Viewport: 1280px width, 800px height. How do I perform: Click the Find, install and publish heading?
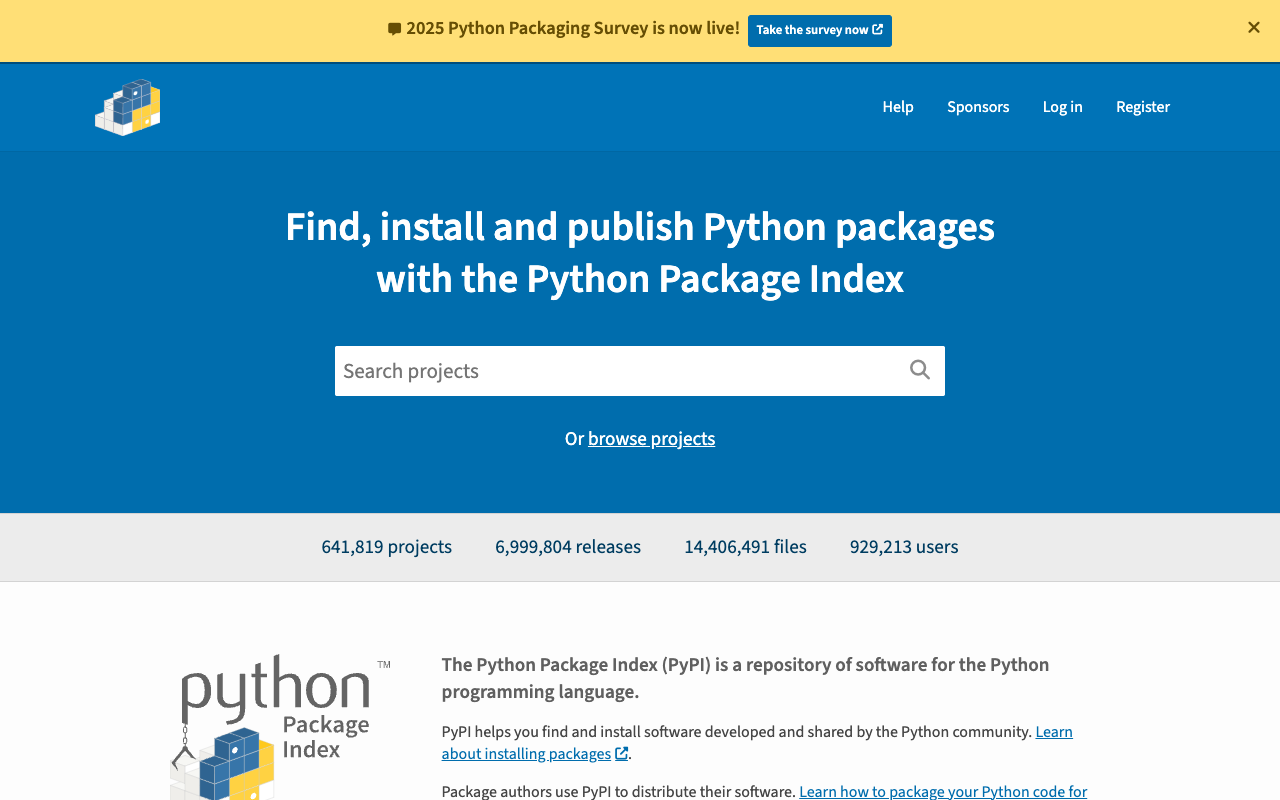click(640, 253)
